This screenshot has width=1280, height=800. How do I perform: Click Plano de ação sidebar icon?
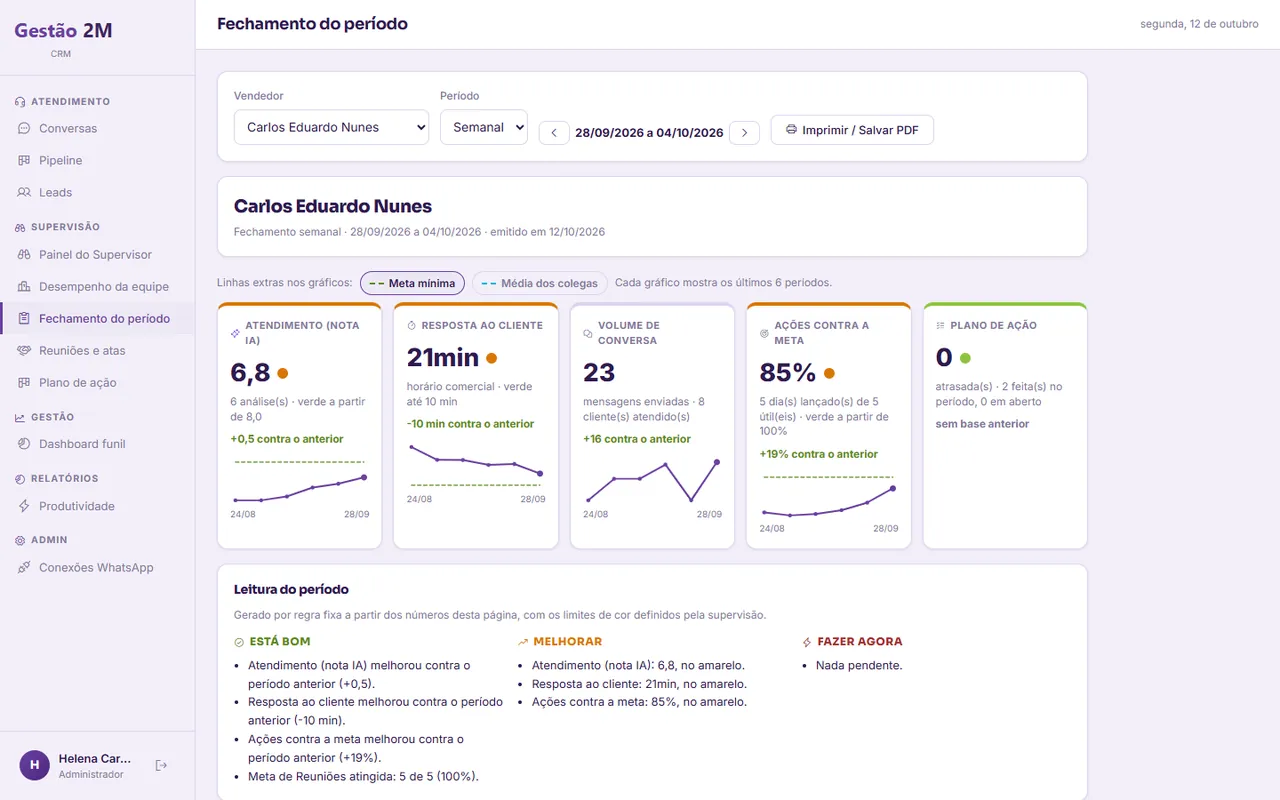click(24, 382)
